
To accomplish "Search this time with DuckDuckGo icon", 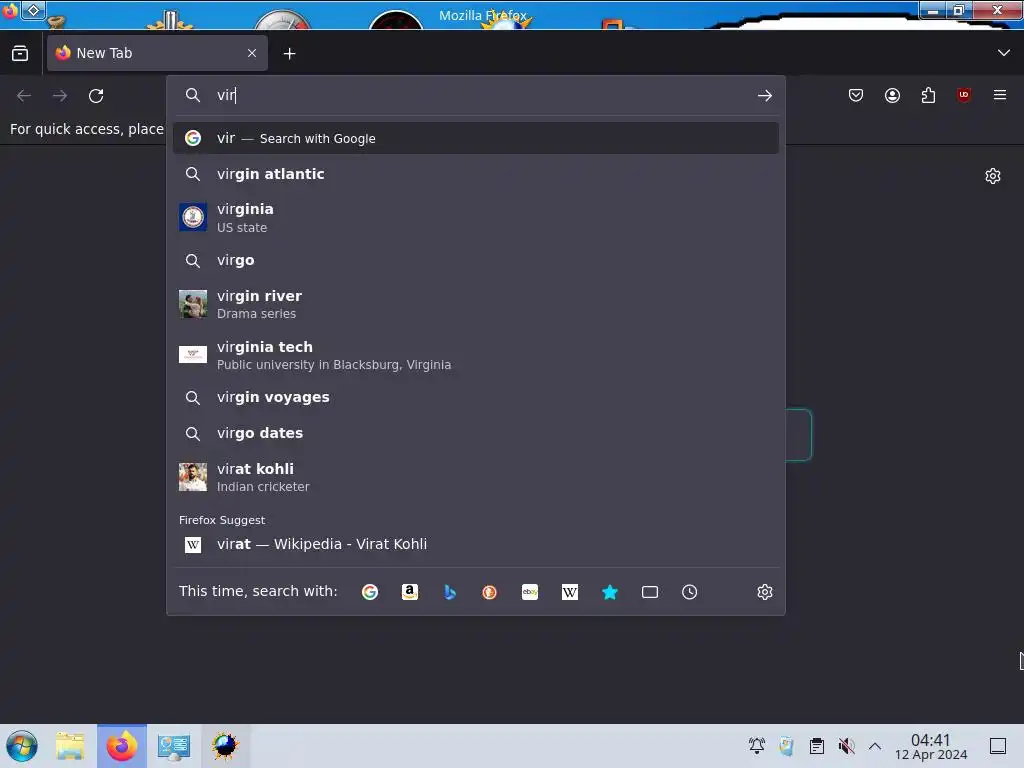I will point(489,592).
